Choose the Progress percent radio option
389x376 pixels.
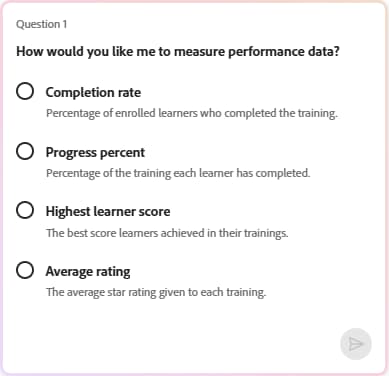25,151
